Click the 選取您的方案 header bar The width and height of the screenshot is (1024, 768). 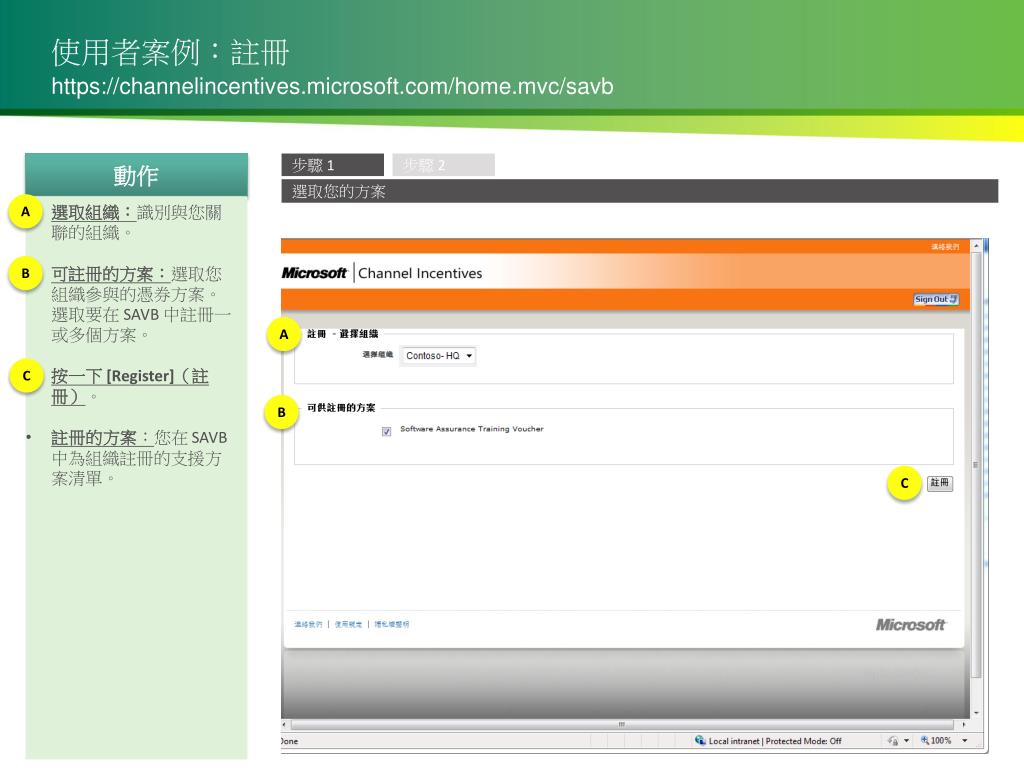(x=639, y=191)
